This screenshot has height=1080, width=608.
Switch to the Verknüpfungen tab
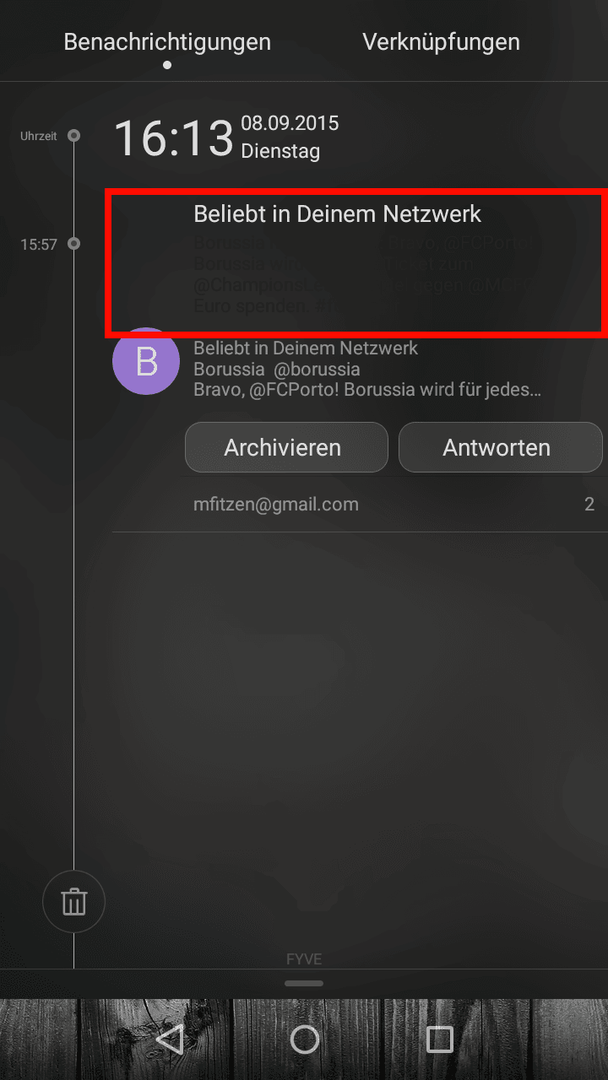point(441,42)
